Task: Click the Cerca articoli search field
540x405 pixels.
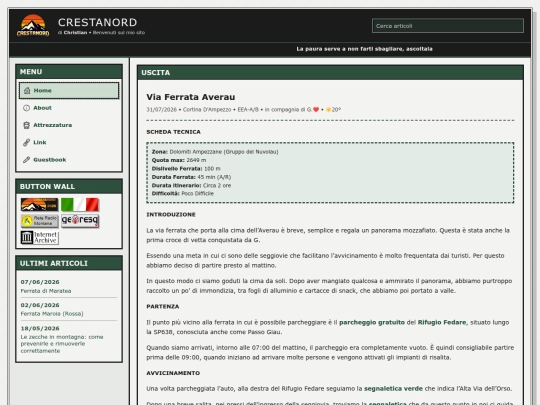Action: [448, 26]
